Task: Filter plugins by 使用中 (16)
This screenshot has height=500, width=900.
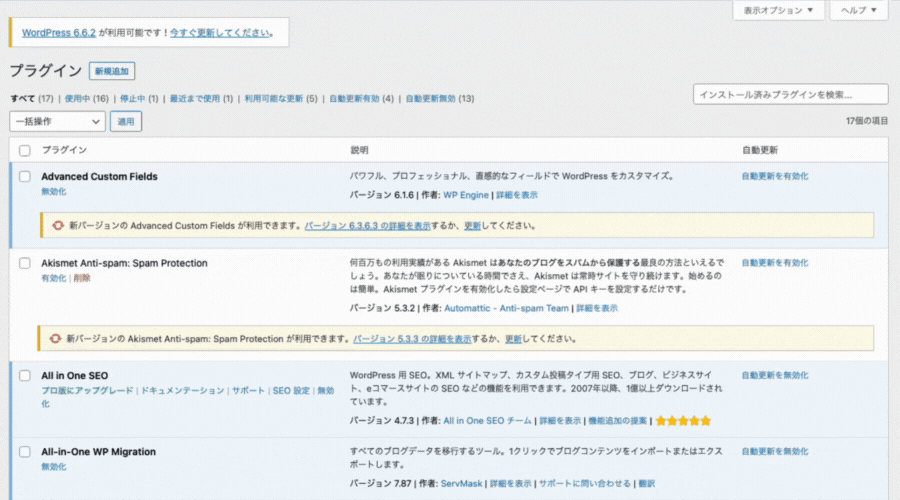Action: pyautogui.click(x=86, y=99)
